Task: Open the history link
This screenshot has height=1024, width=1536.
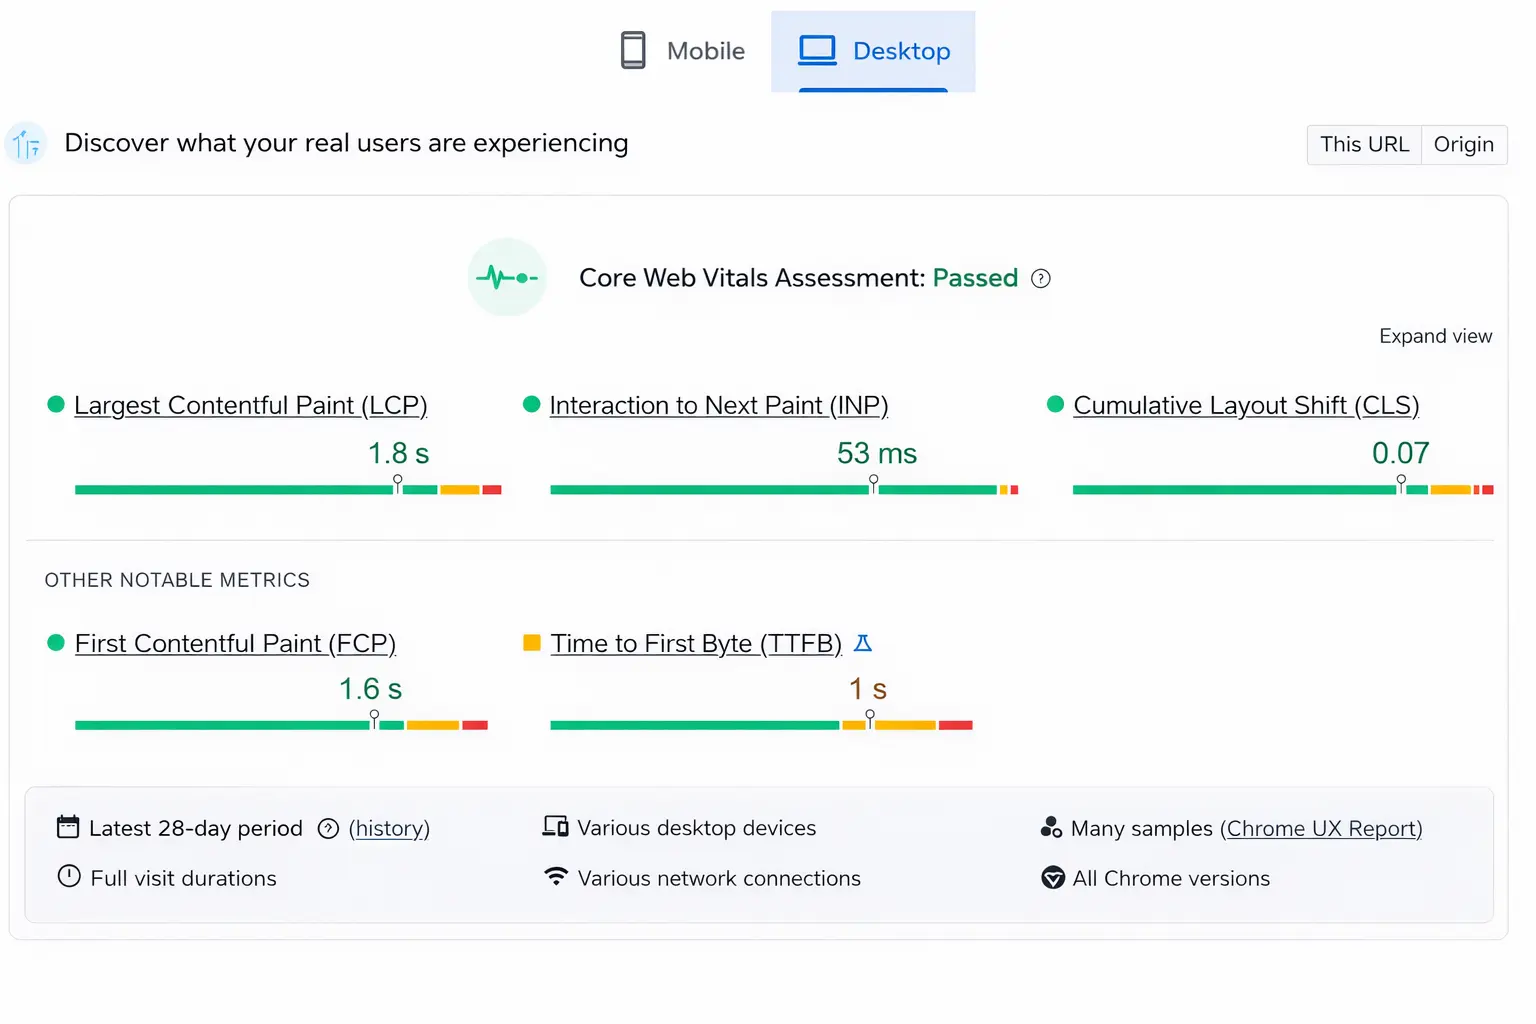Action: click(389, 829)
